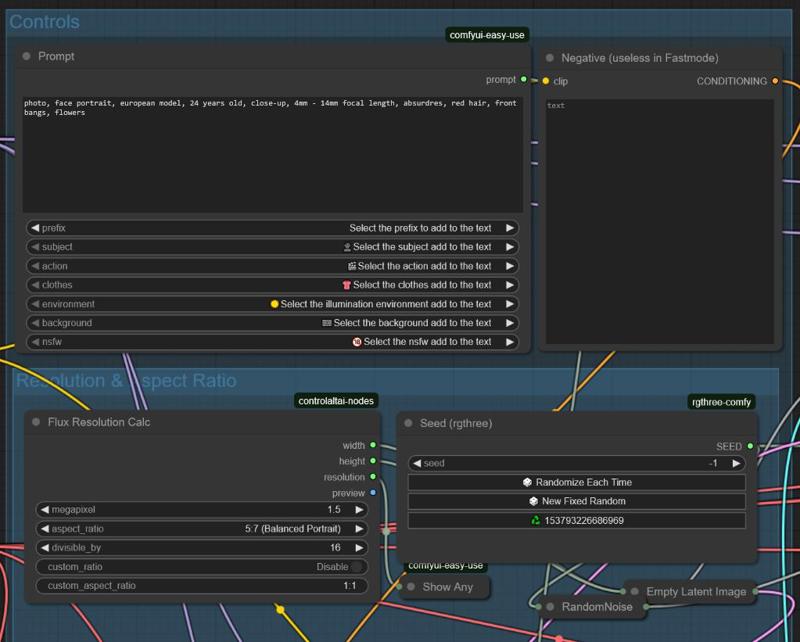Open the action selection dropdown
800x642 pixels.
click(272, 266)
